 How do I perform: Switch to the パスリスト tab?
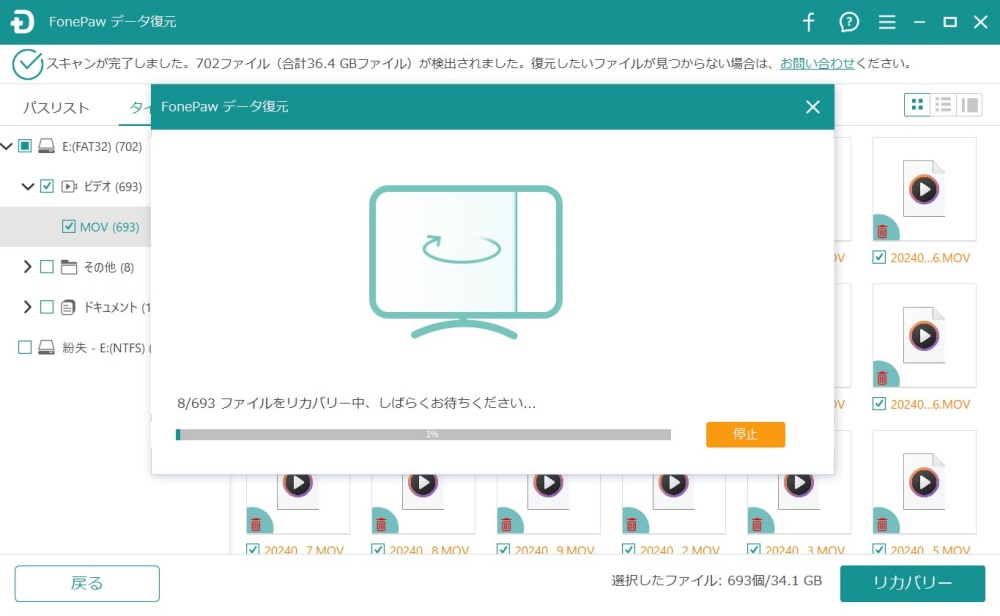56,107
